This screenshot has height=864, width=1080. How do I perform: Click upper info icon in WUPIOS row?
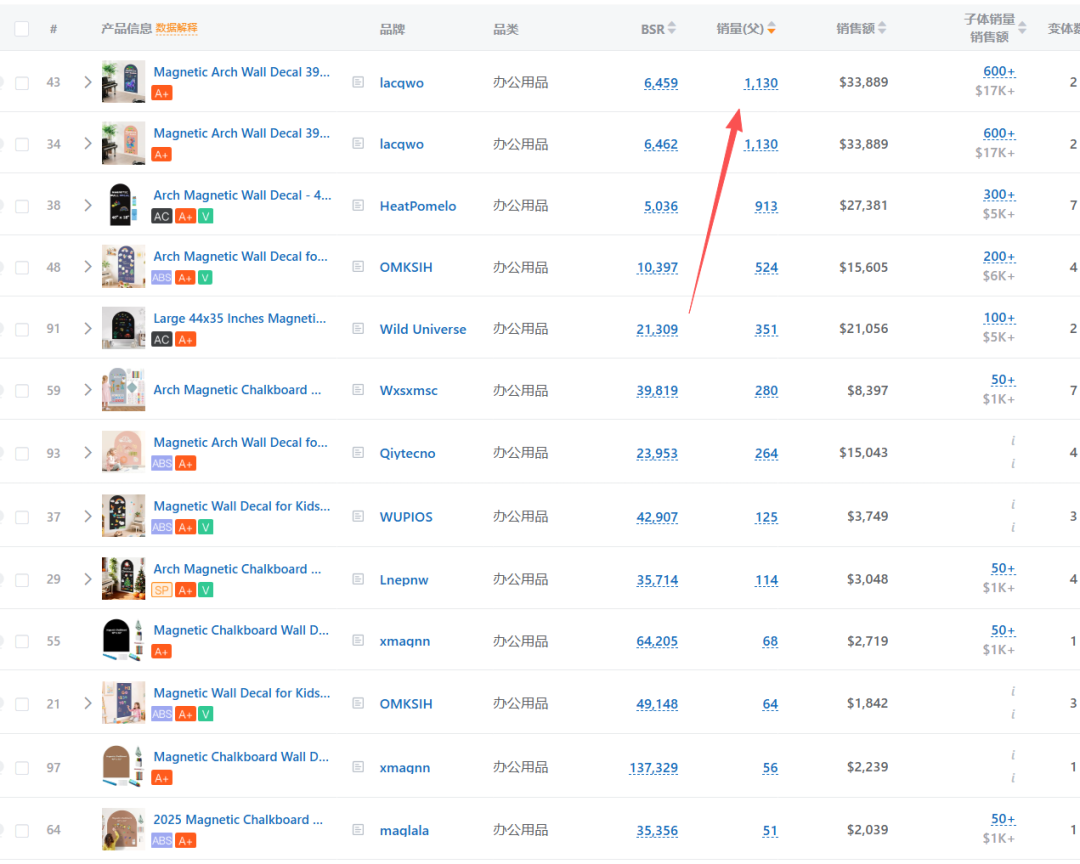(1012, 504)
